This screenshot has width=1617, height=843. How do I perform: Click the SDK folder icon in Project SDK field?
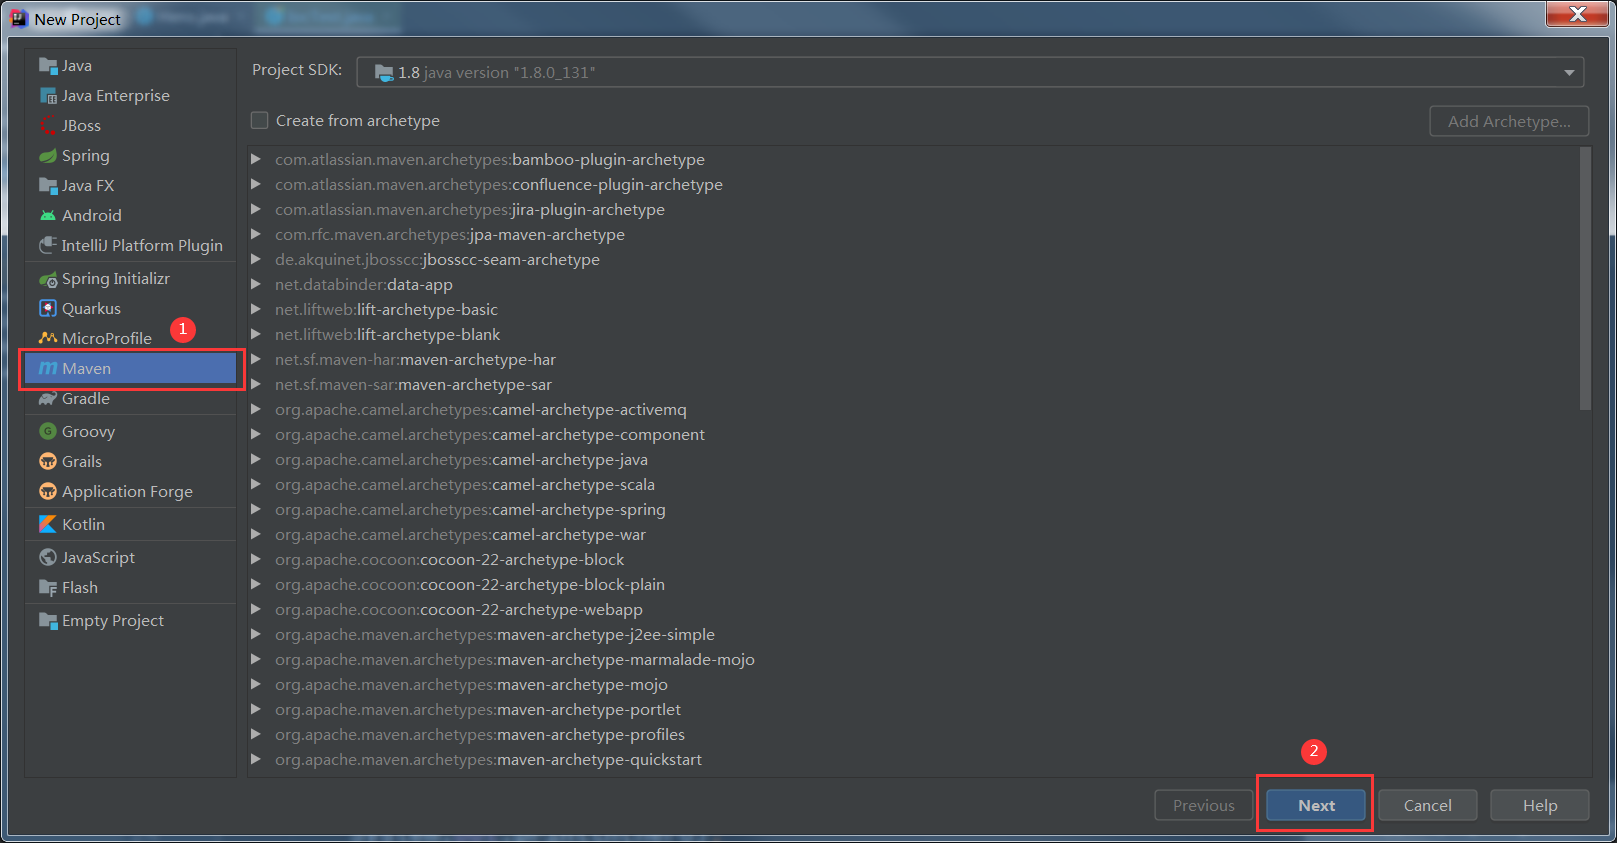pyautogui.click(x=384, y=73)
